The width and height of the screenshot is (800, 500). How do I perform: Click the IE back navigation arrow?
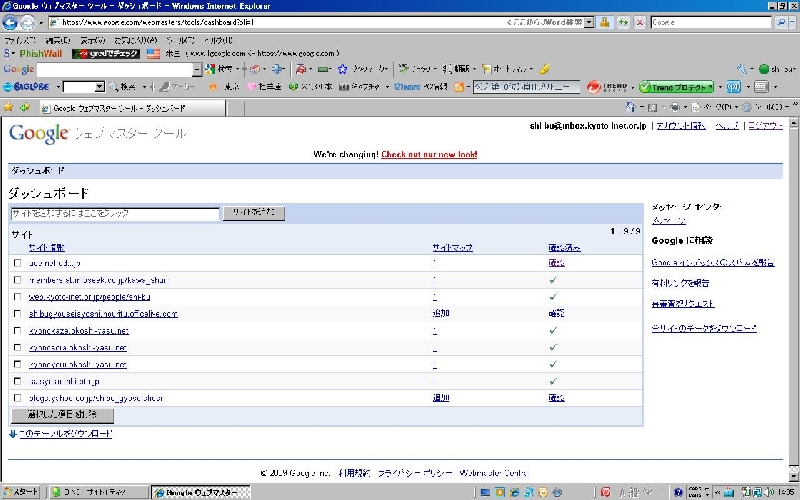tap(12, 21)
